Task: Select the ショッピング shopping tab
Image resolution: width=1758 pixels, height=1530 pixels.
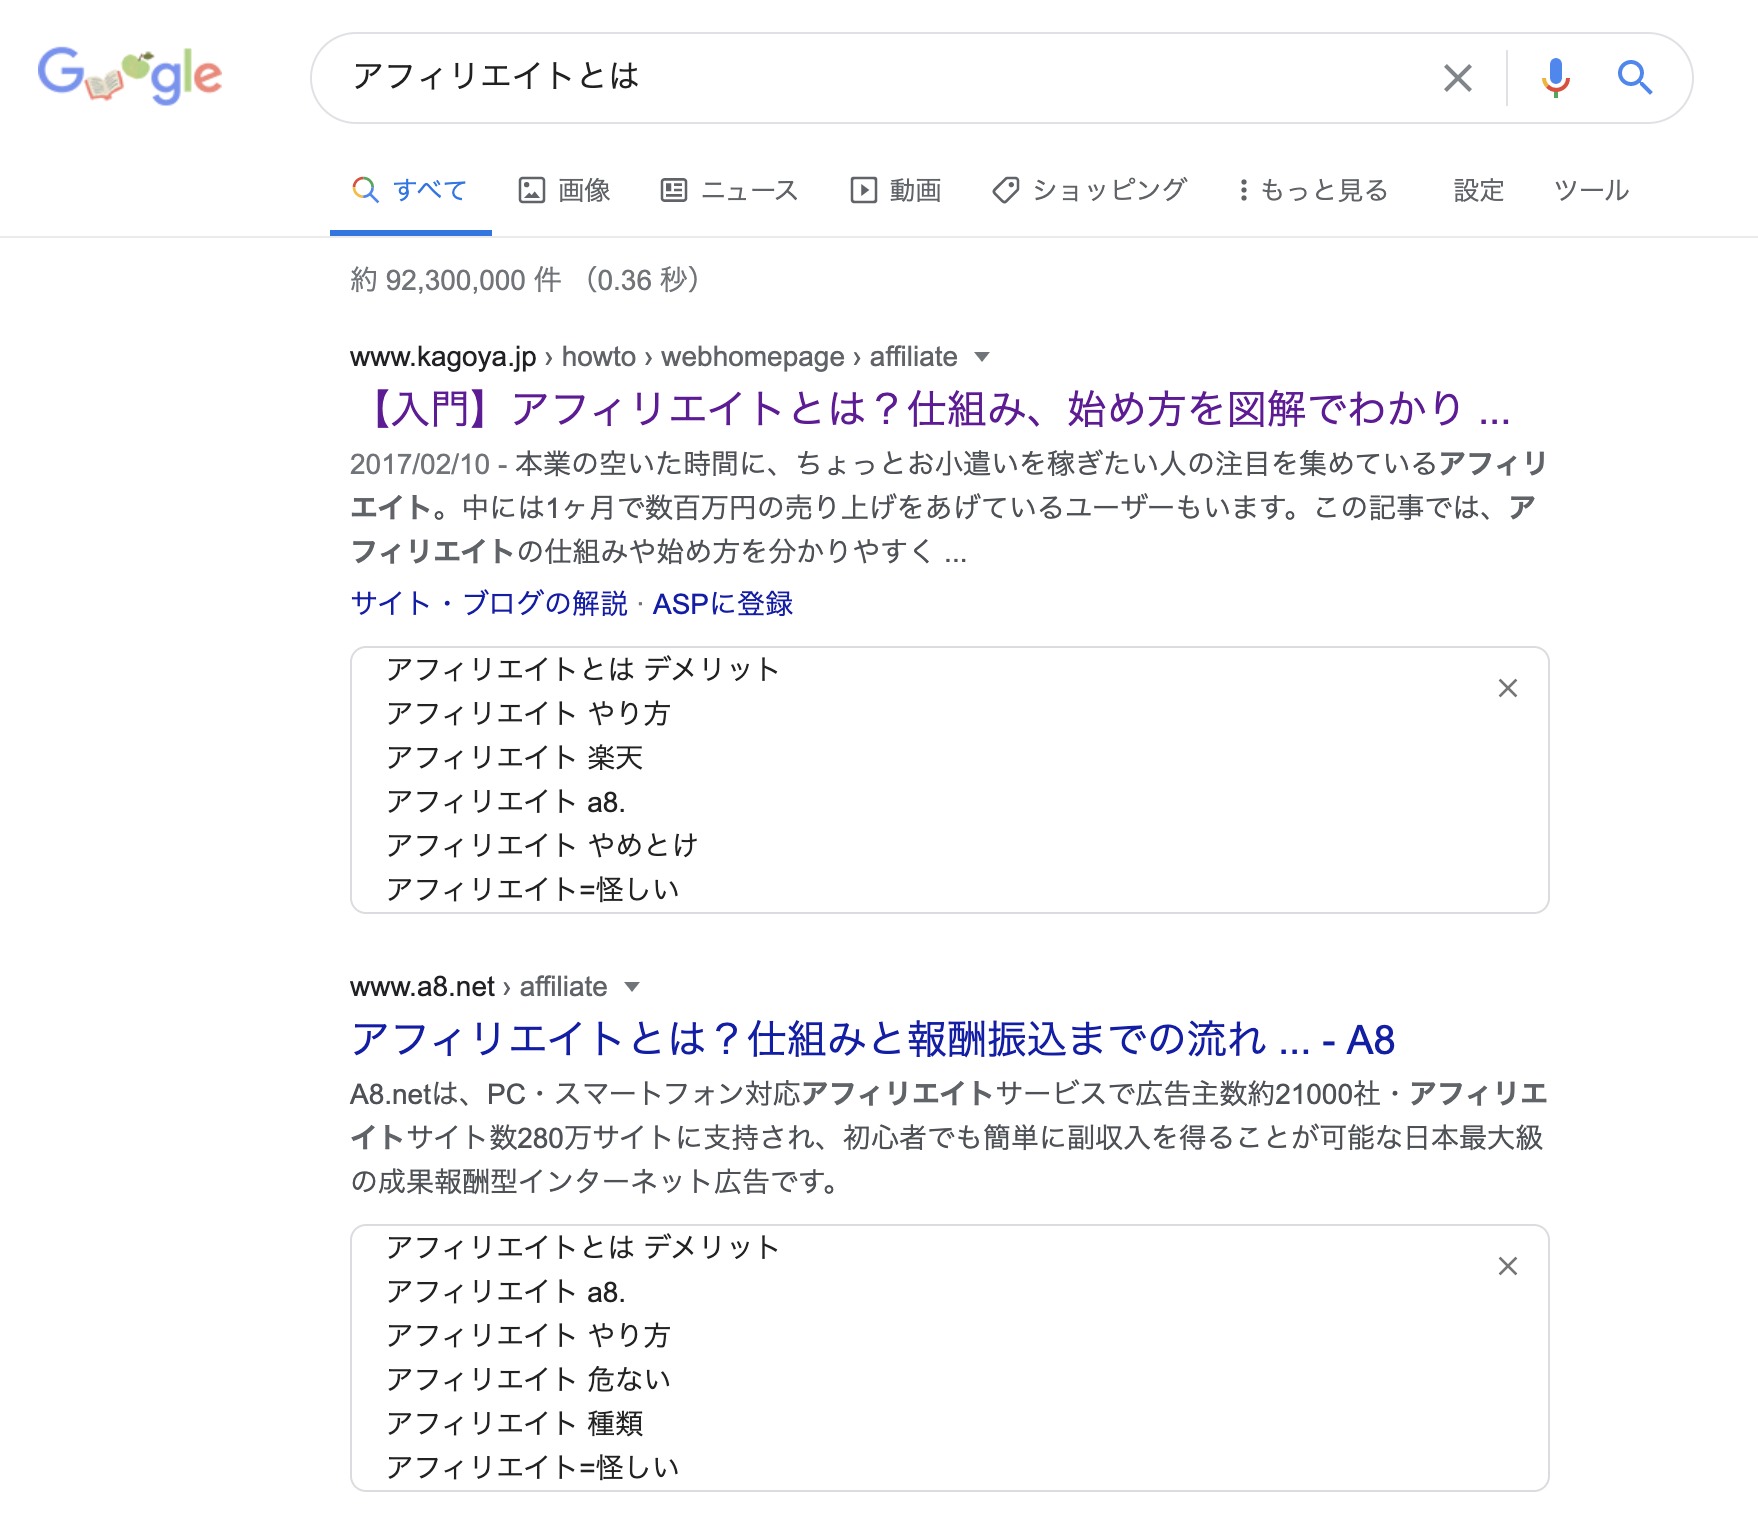Action: point(1089,190)
